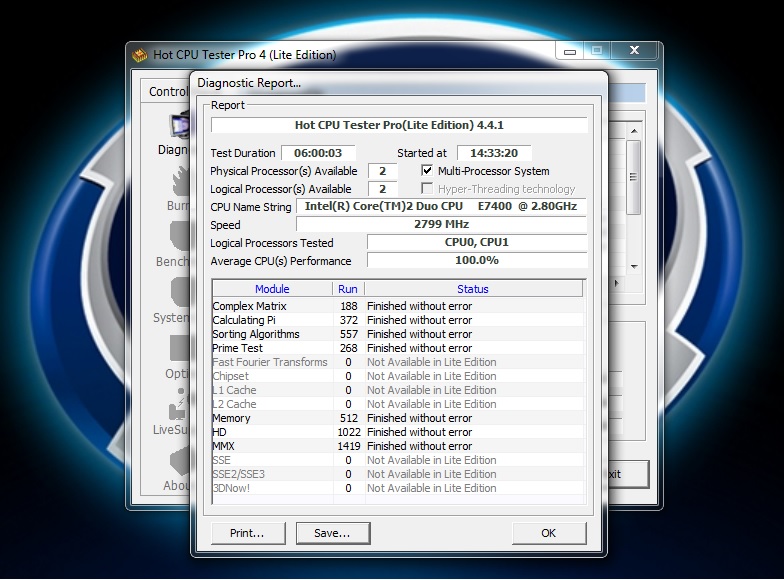Screen dimensions: 784x580
Task: Click the Hot CPU Tester title bar icon
Action: coord(140,54)
